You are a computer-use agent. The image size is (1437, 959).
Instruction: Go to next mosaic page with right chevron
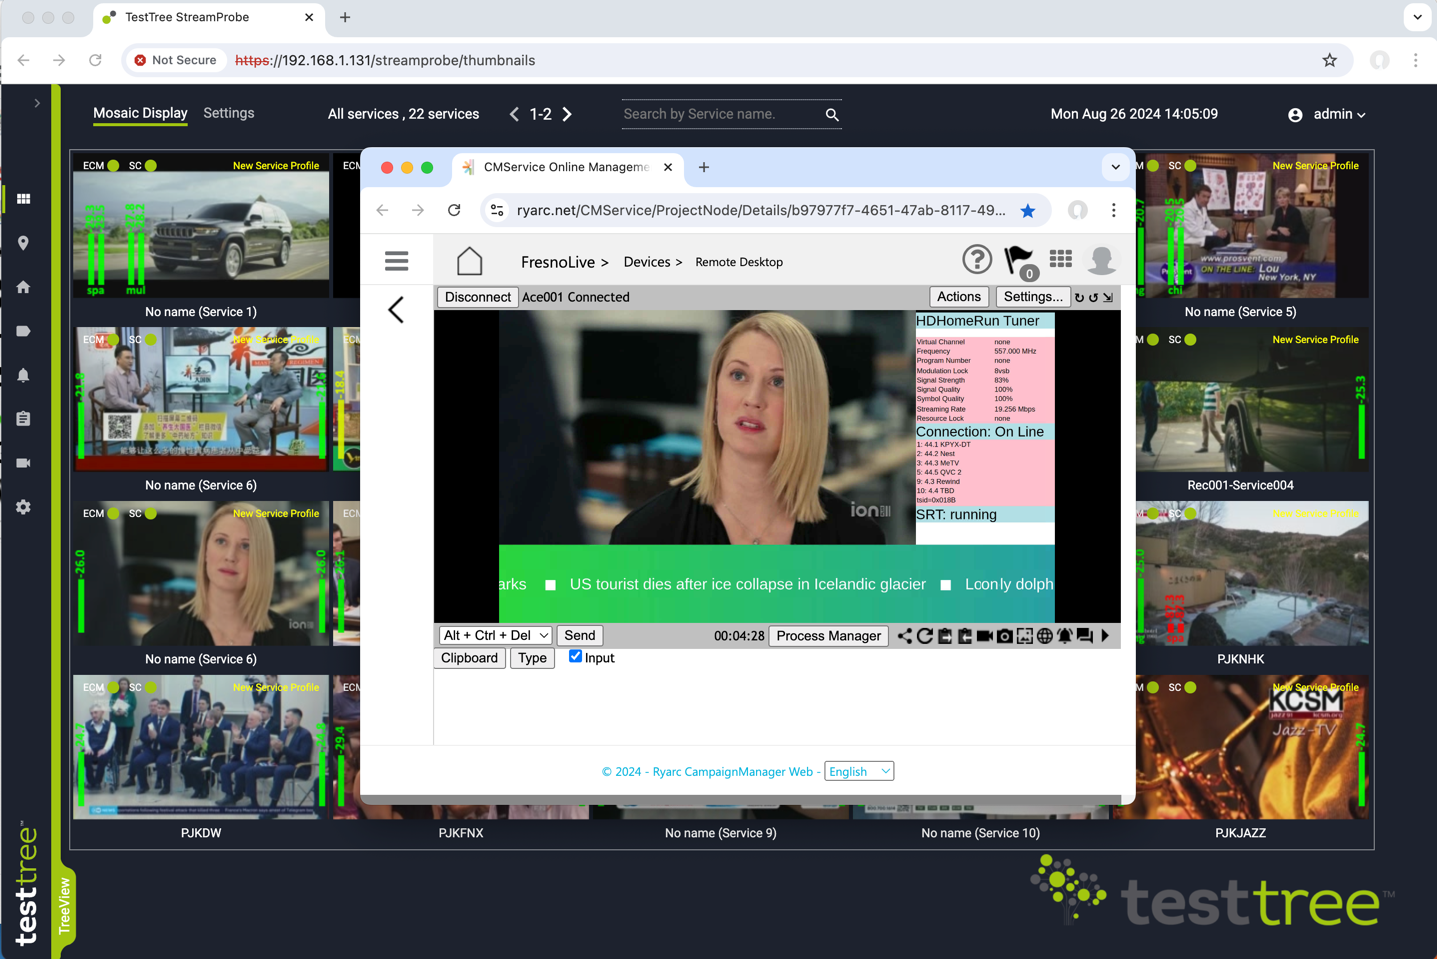coord(567,114)
